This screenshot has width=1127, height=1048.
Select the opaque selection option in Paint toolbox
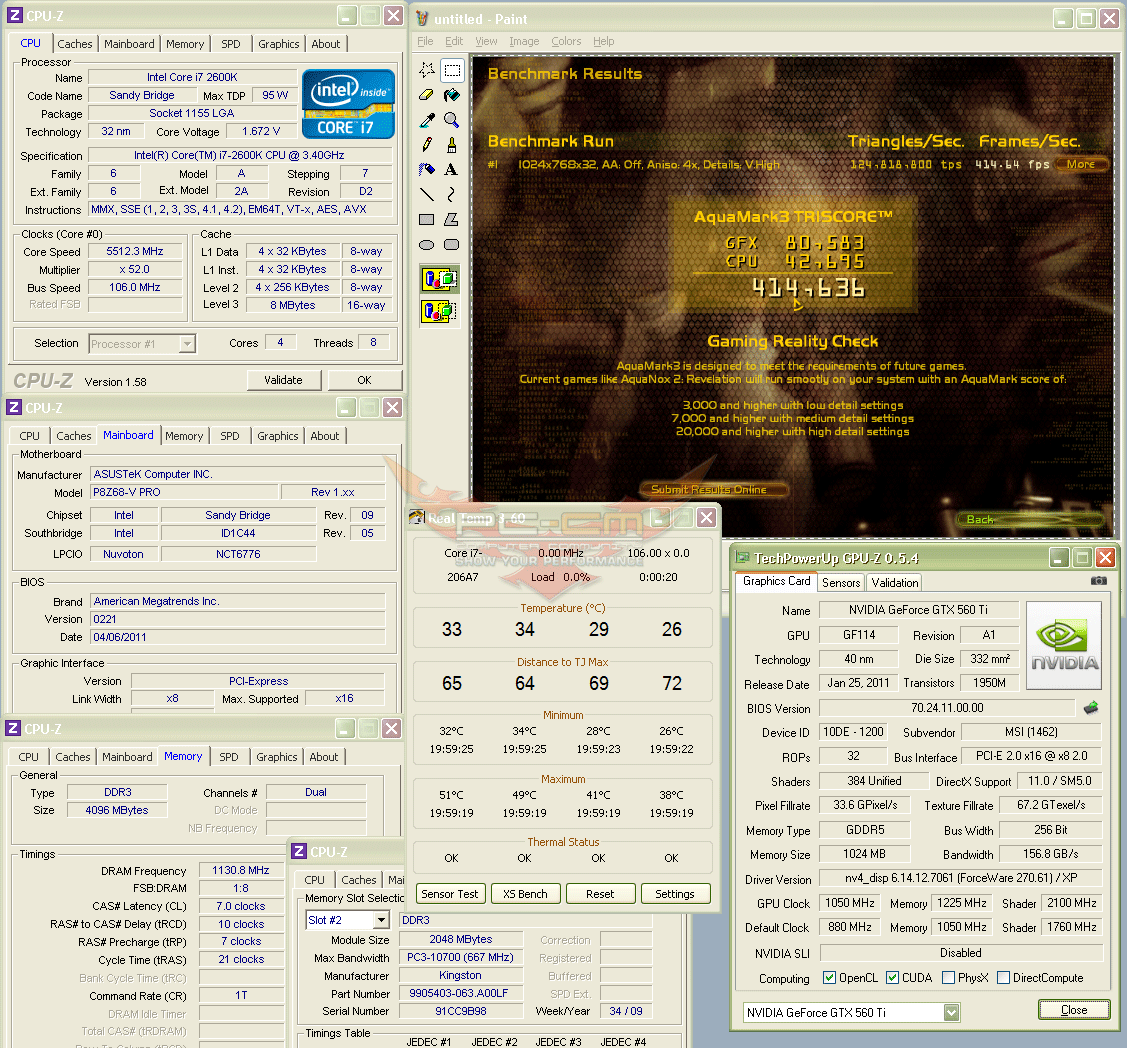pyautogui.click(x=439, y=279)
